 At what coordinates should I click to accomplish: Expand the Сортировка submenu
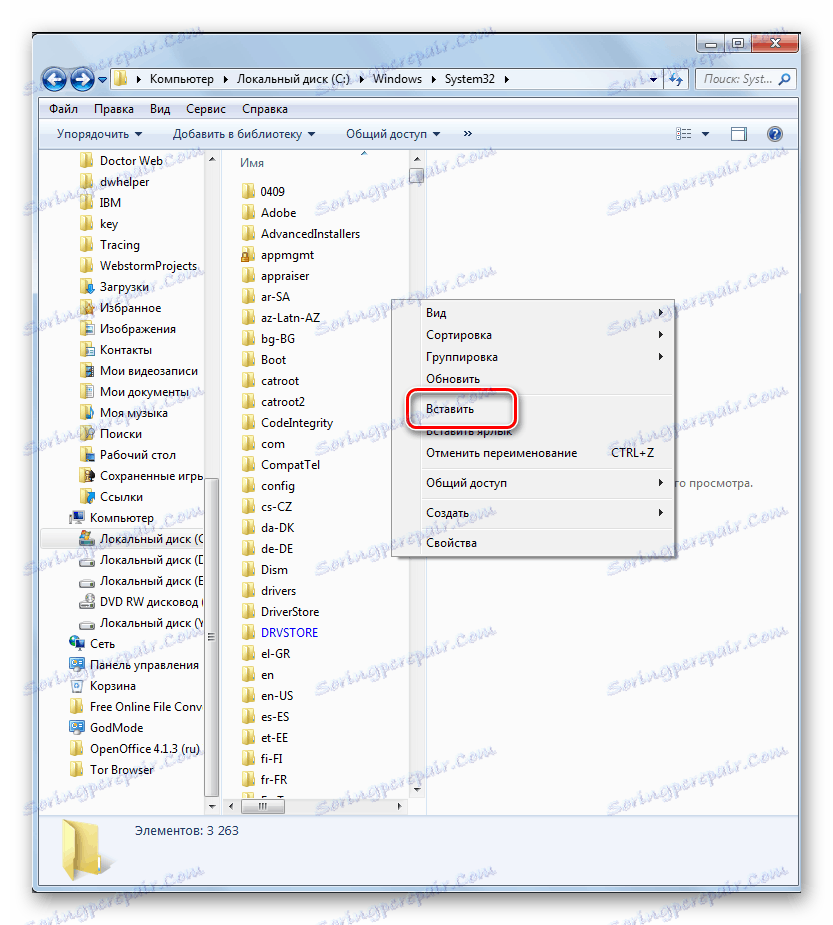(x=547, y=335)
